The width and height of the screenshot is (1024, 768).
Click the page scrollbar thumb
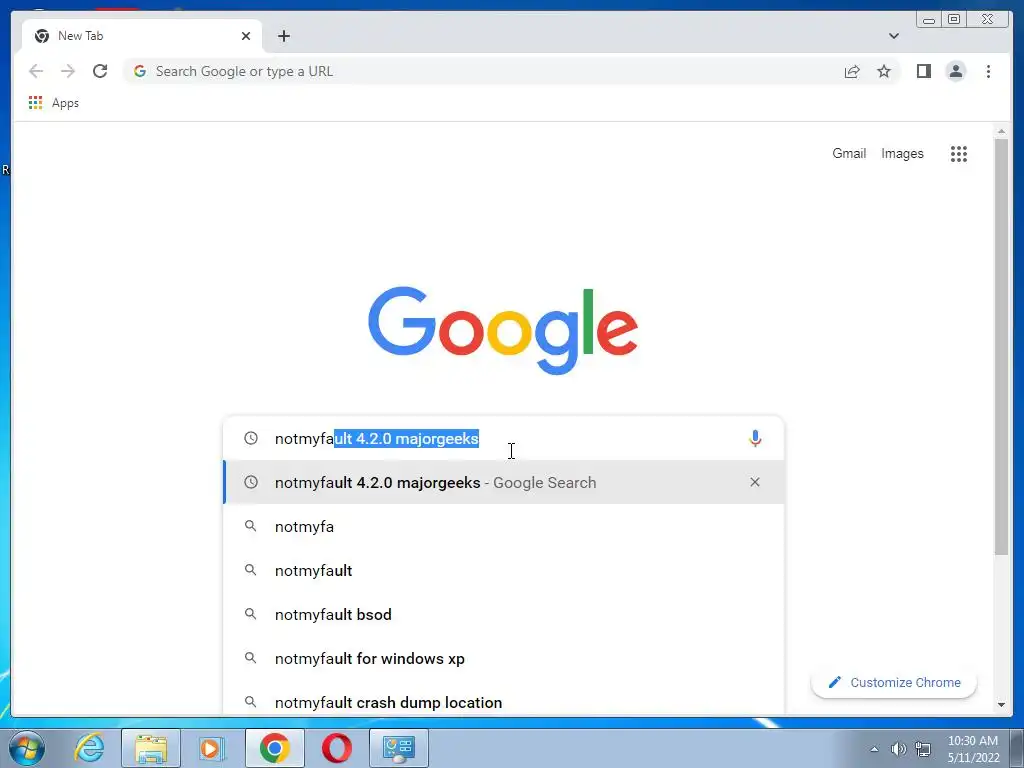coord(1001,347)
